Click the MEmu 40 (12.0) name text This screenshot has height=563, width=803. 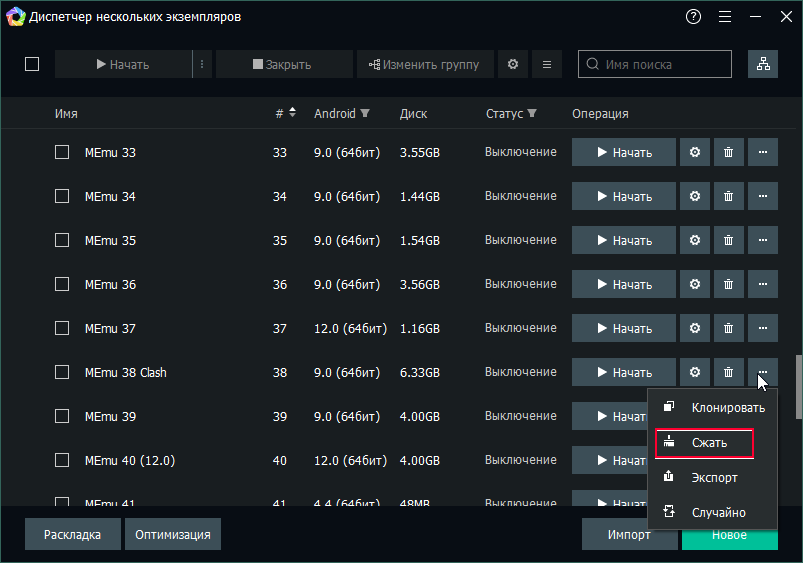pos(130,461)
